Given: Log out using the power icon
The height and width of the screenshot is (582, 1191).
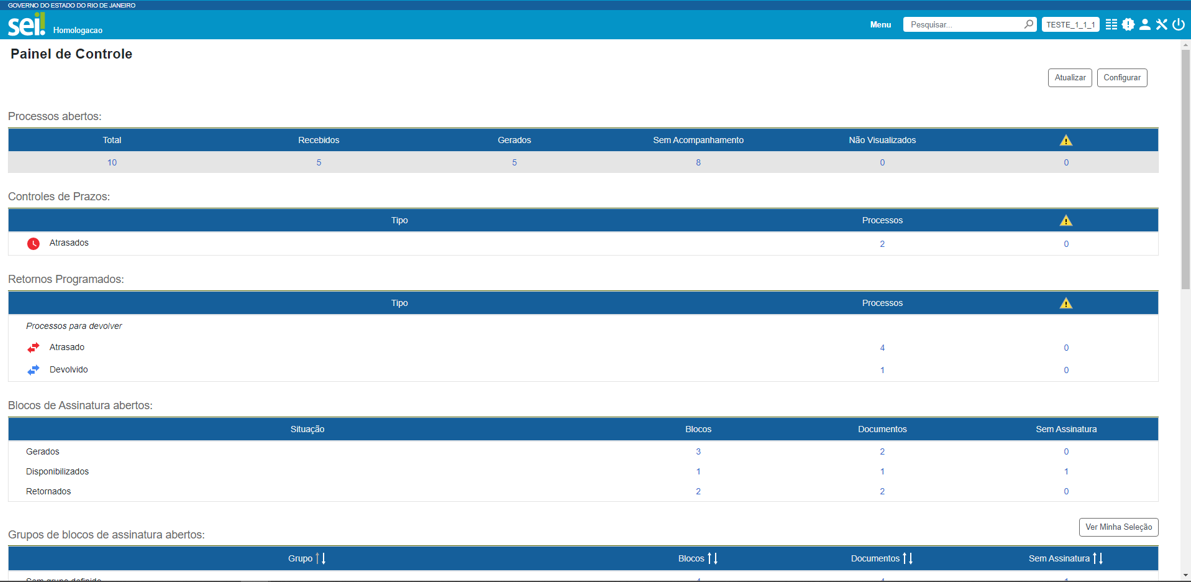Looking at the screenshot, I should (1179, 24).
